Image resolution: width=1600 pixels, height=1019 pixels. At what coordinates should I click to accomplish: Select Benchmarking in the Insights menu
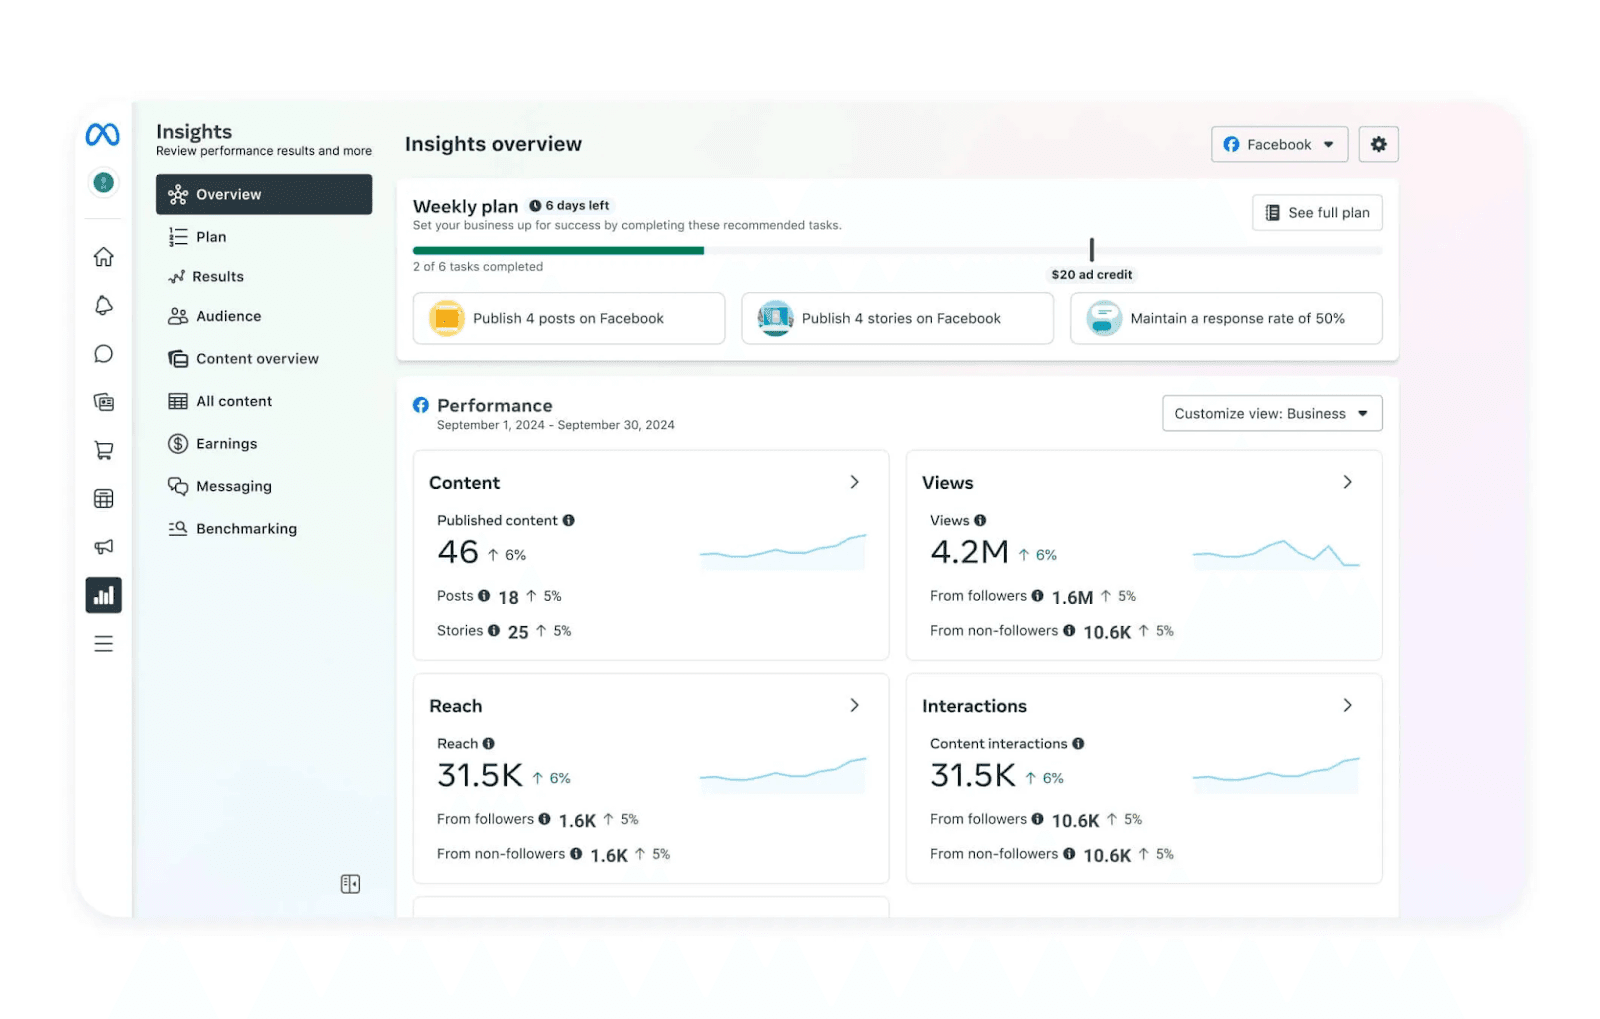tap(246, 529)
